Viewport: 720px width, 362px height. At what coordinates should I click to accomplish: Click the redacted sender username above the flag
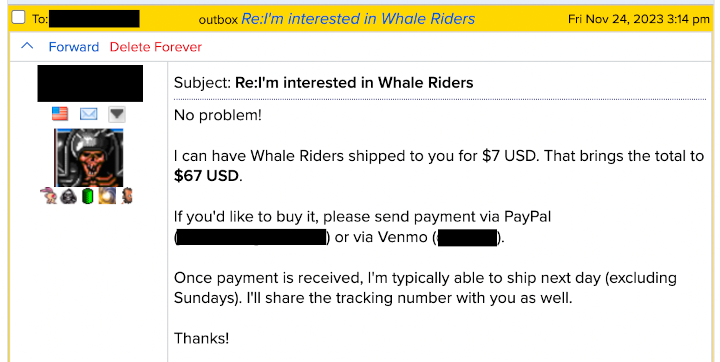click(90, 83)
